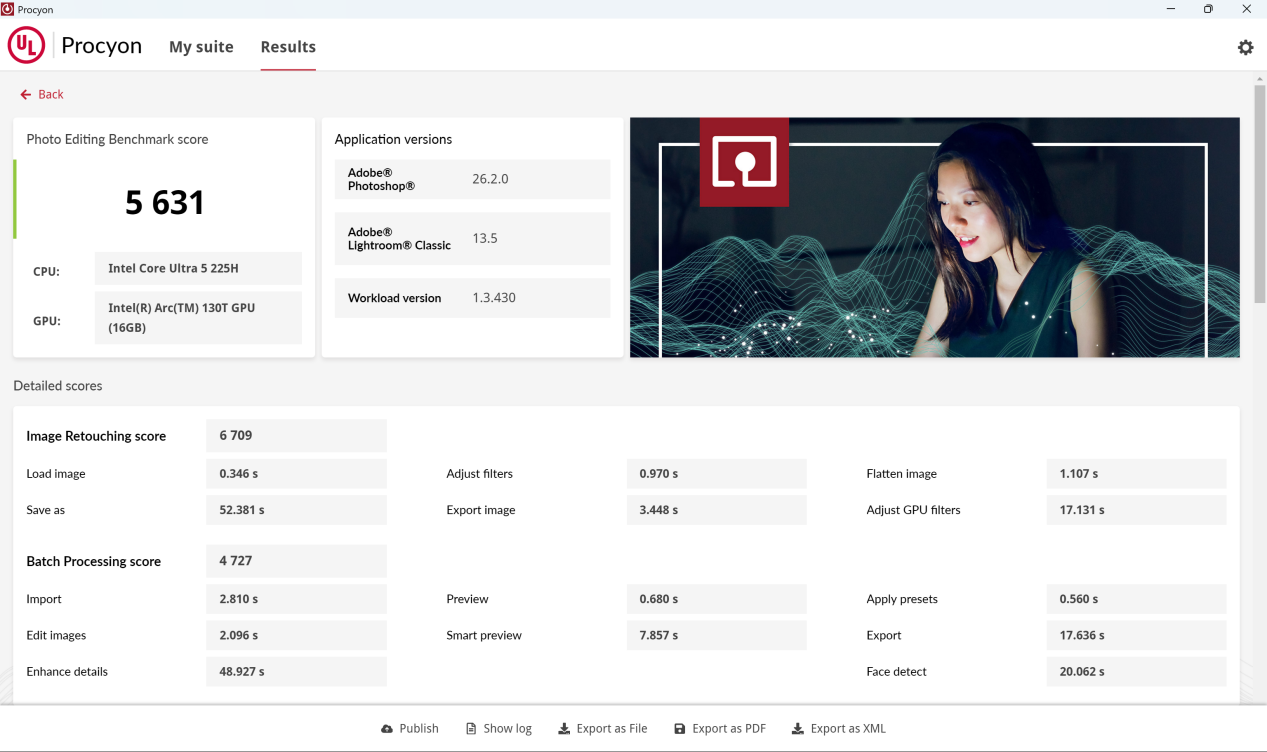Click the Export as File download icon
The width and height of the screenshot is (1267, 752).
point(564,729)
